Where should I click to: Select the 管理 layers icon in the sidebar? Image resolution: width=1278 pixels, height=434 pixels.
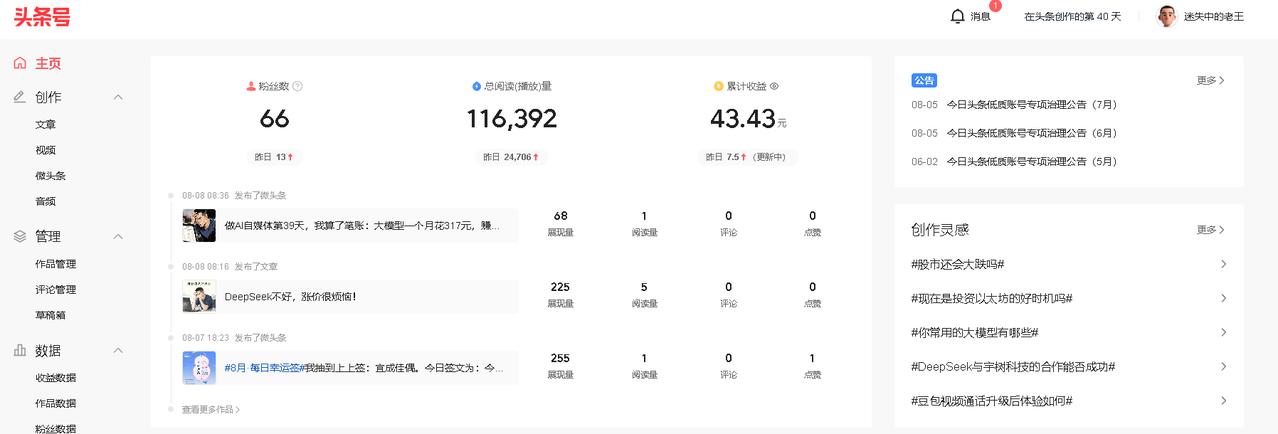tap(20, 236)
